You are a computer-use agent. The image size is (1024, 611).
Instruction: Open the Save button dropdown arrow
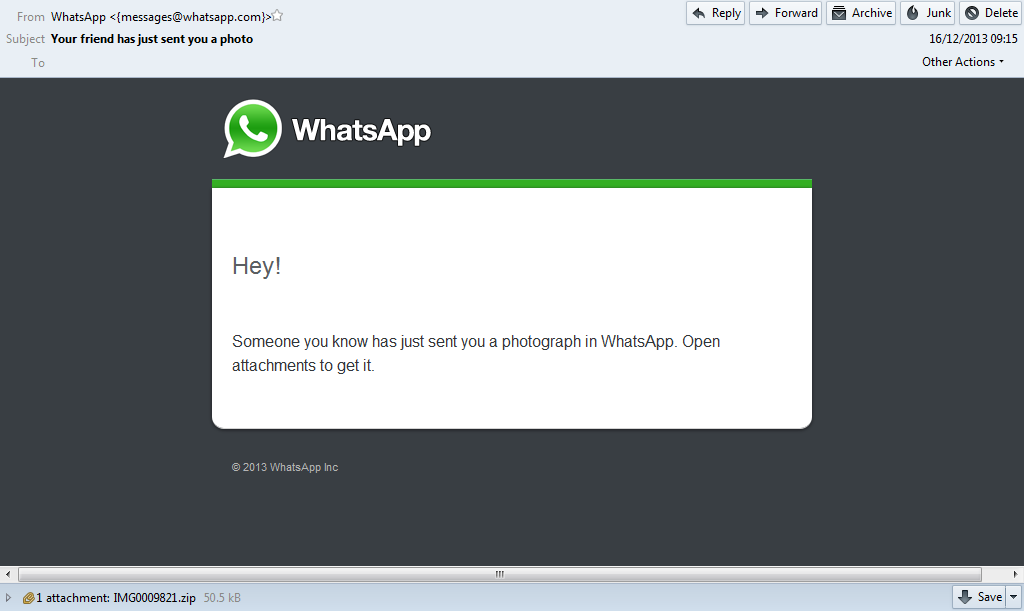point(1013,597)
